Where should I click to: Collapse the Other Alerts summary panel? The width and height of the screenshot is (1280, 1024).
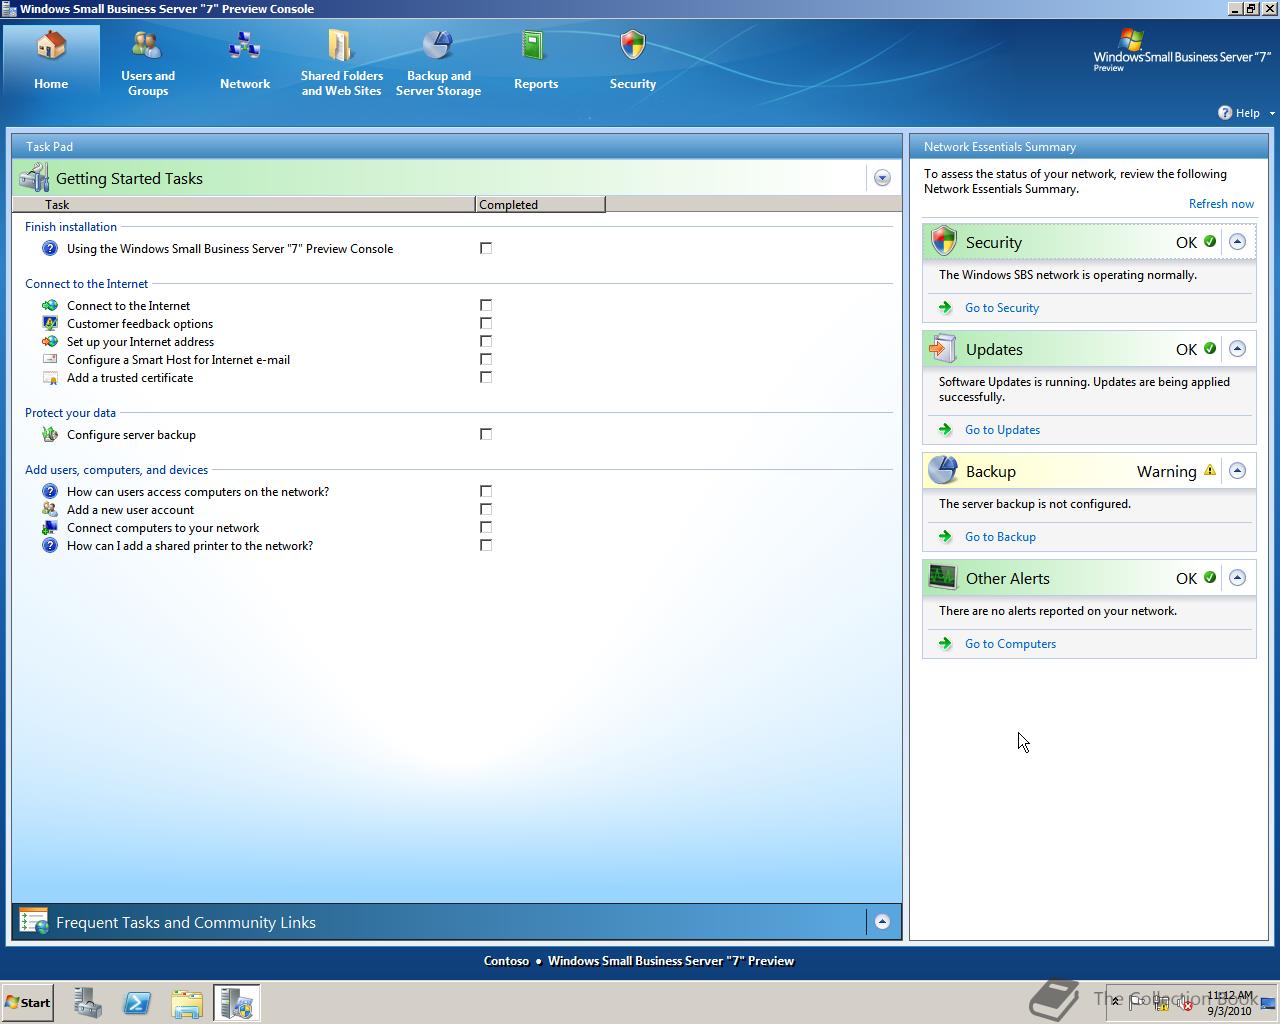coord(1237,578)
